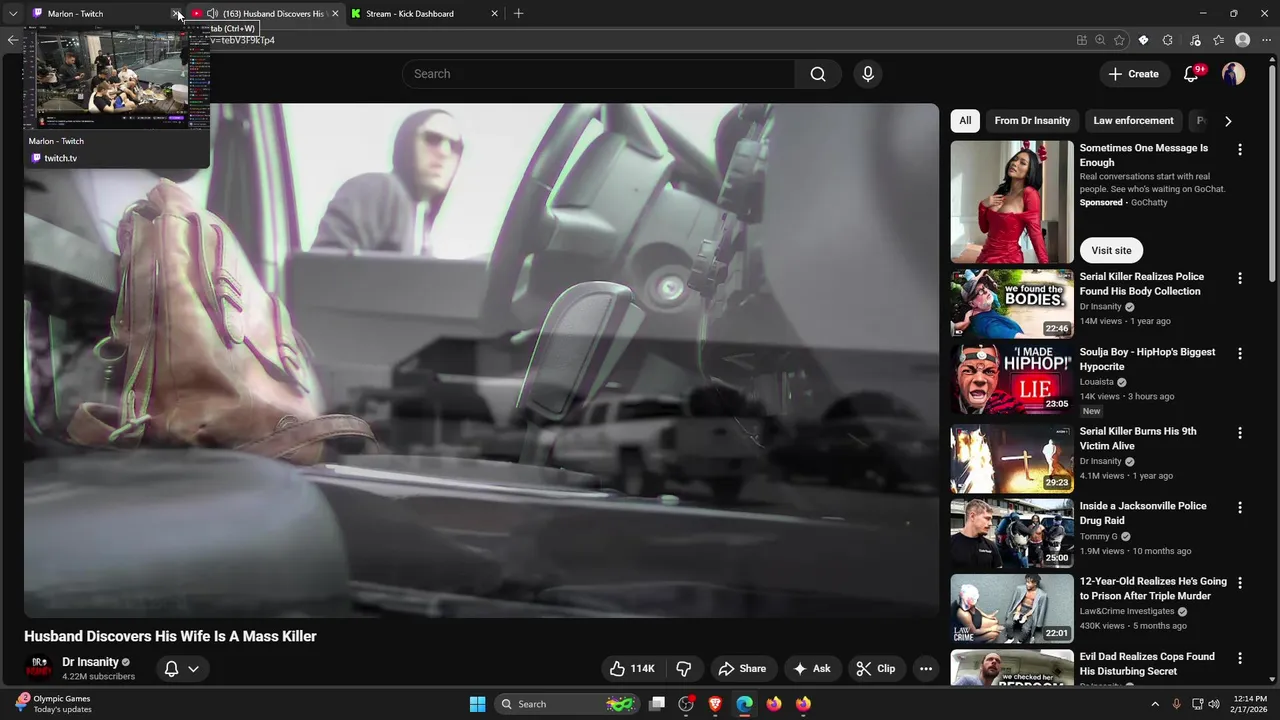
Task: Go back to previous page
Action: pos(12,40)
